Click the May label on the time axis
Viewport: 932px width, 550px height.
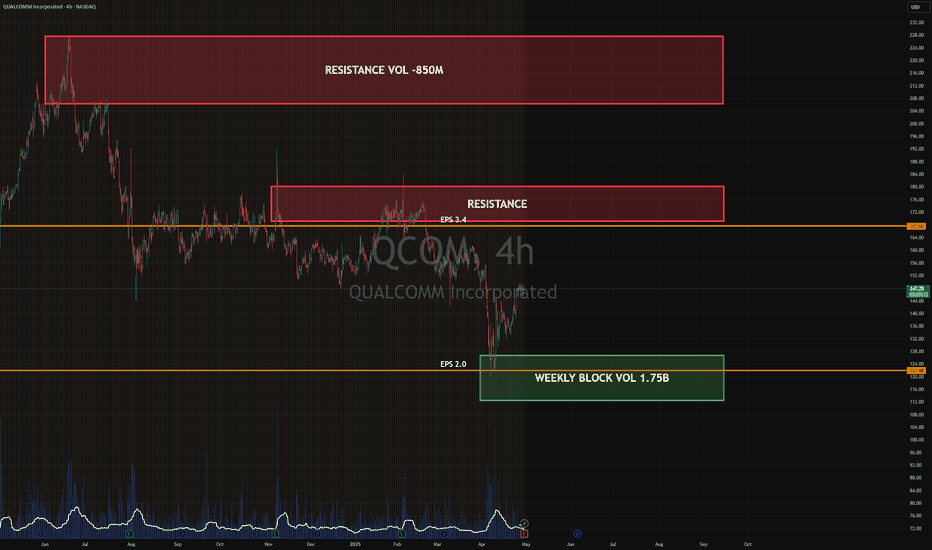point(525,544)
